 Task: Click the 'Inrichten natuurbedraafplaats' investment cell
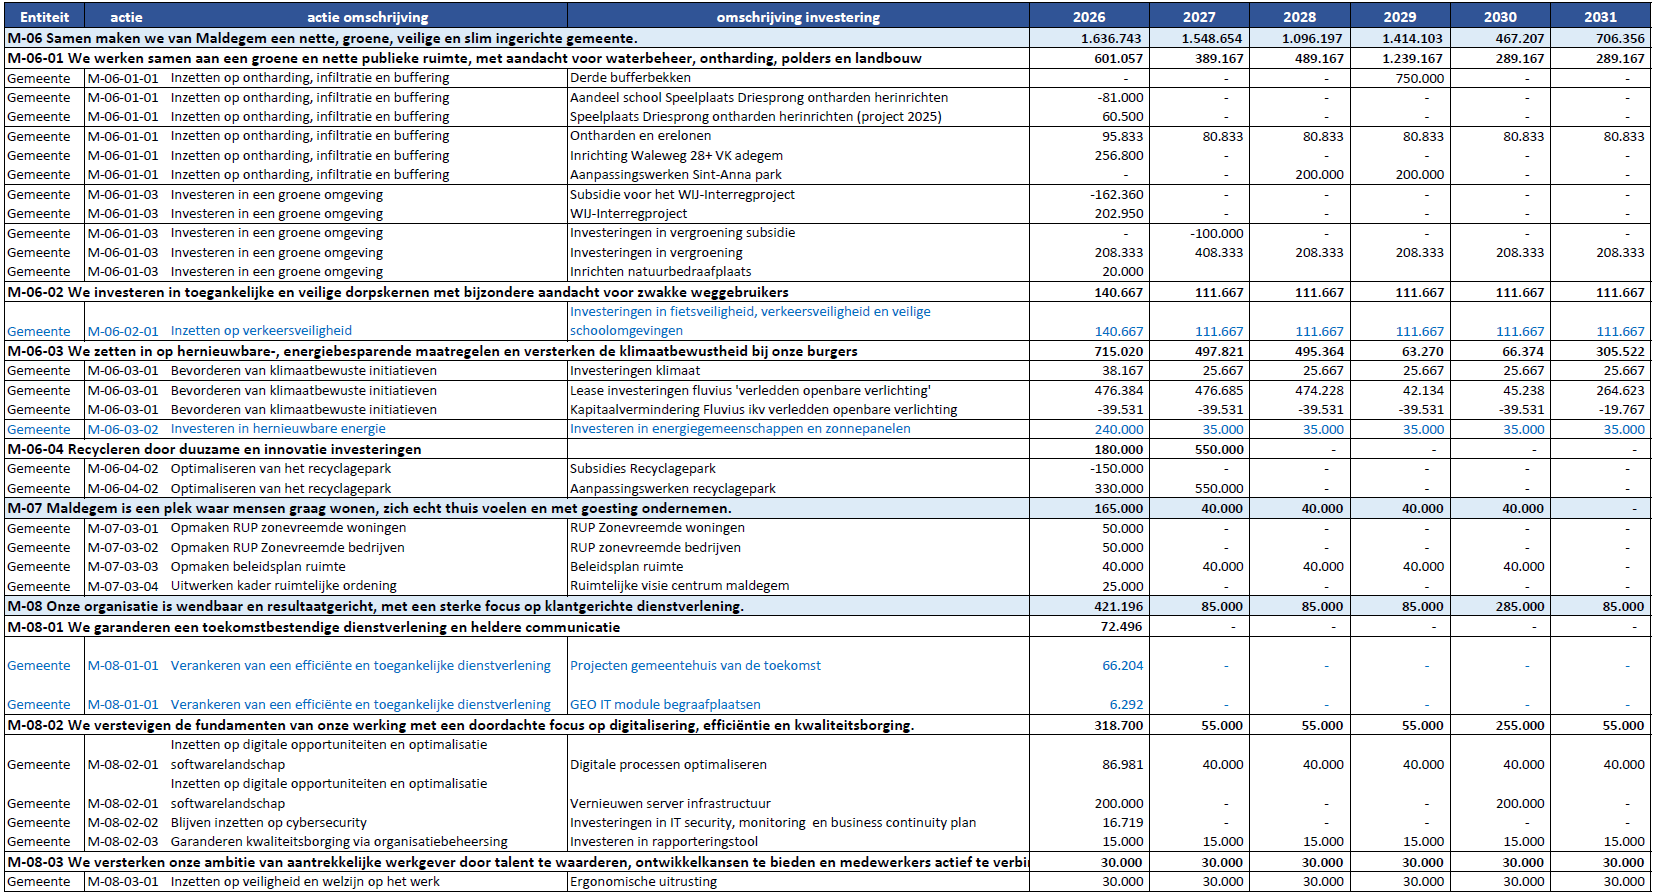660,272
